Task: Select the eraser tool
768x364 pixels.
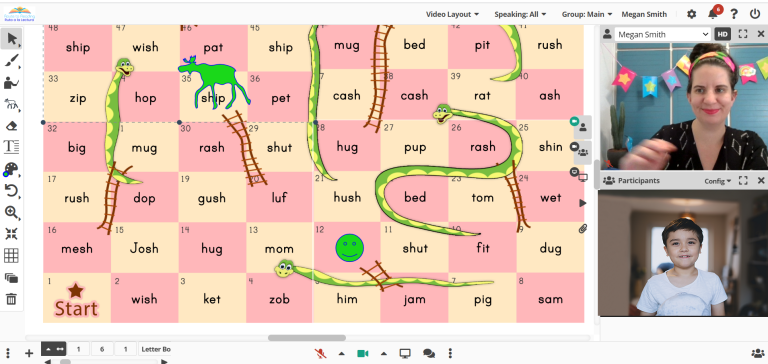Action: (11, 126)
